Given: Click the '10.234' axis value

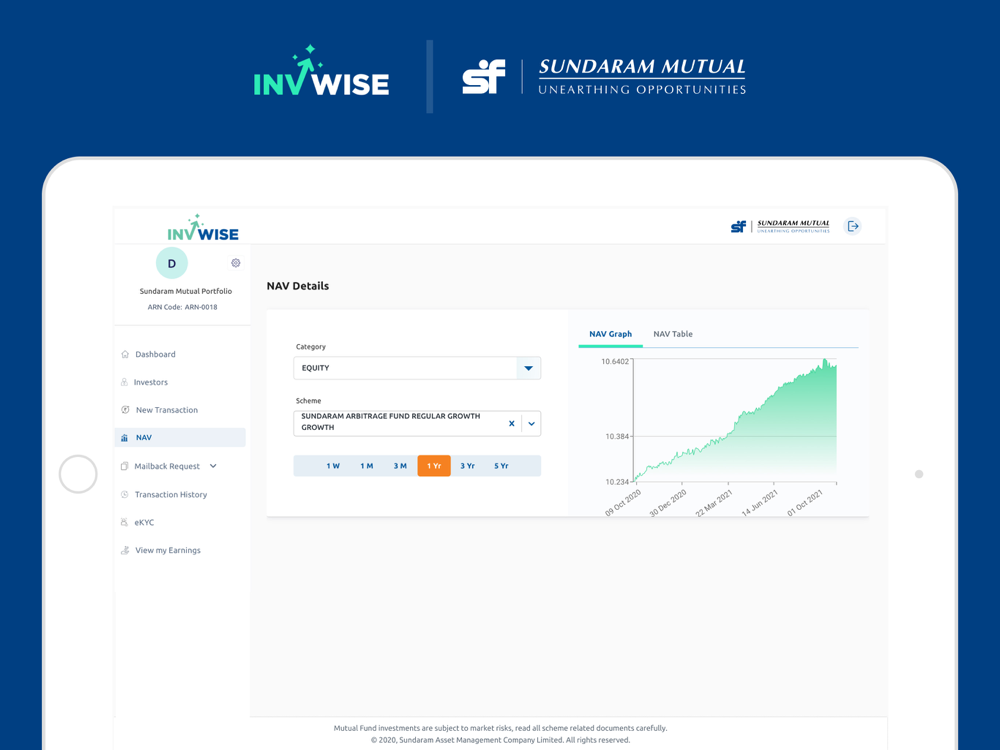Looking at the screenshot, I should [x=617, y=482].
